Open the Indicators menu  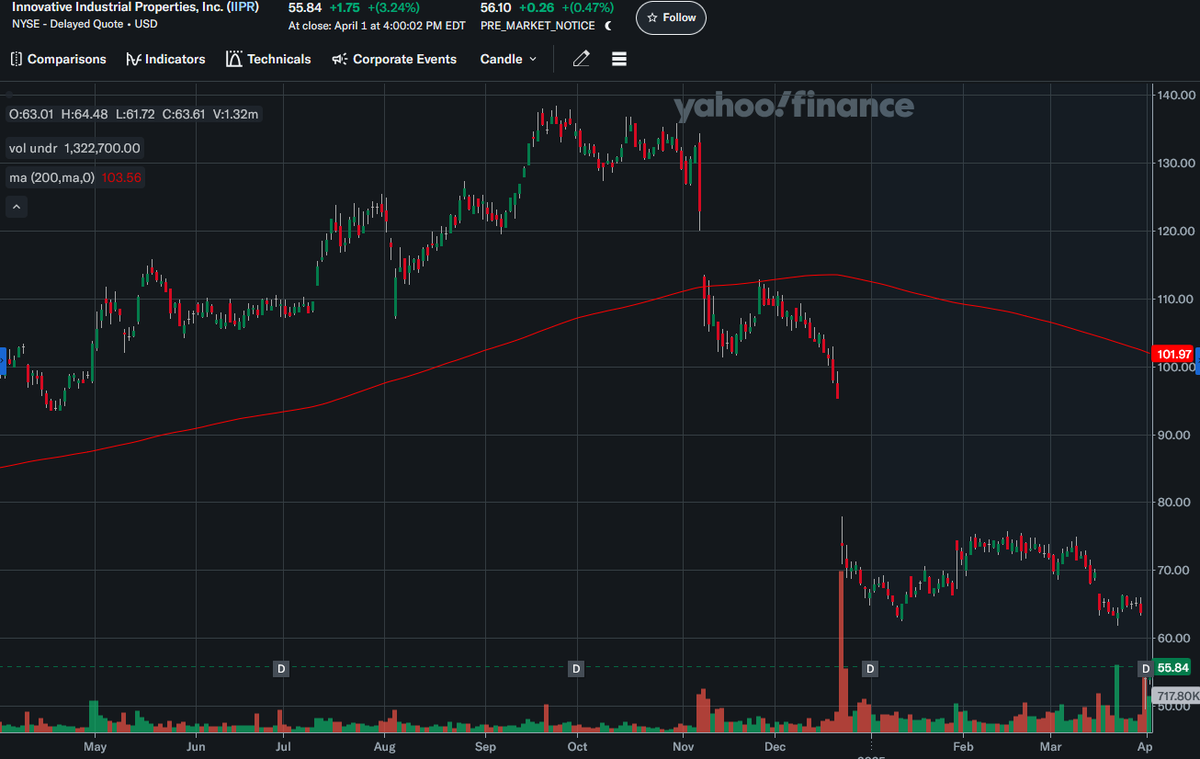(165, 59)
